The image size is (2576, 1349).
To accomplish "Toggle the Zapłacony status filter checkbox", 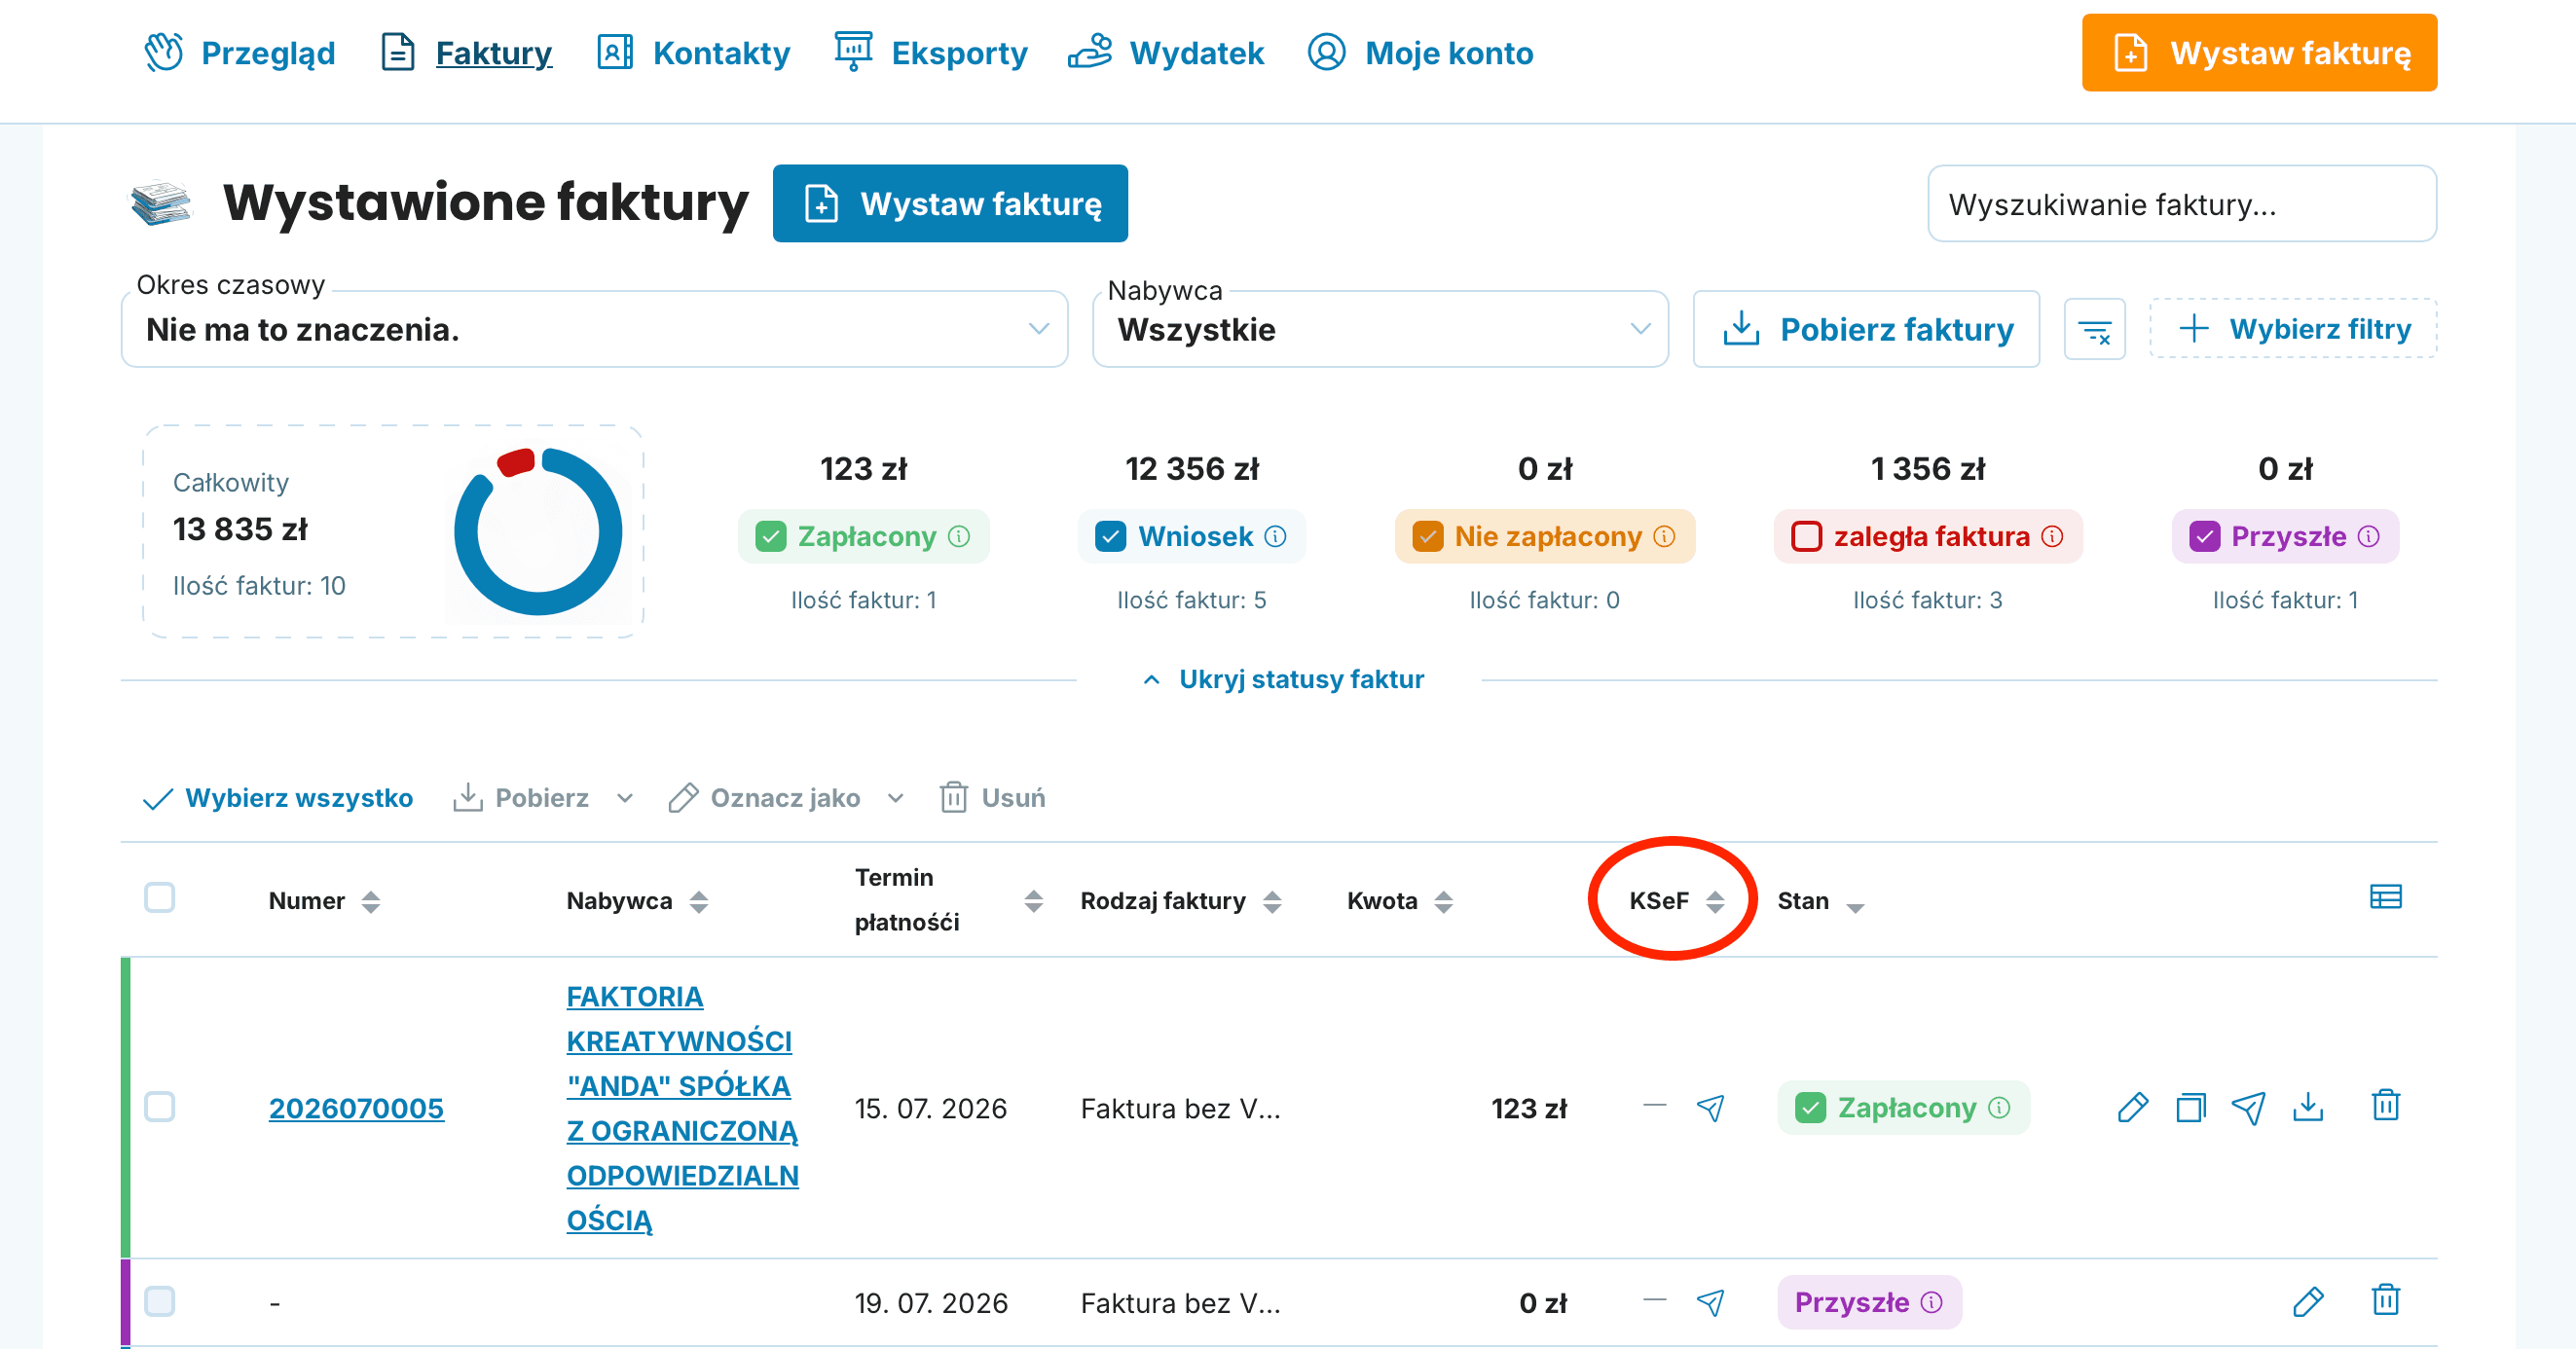I will (771, 537).
